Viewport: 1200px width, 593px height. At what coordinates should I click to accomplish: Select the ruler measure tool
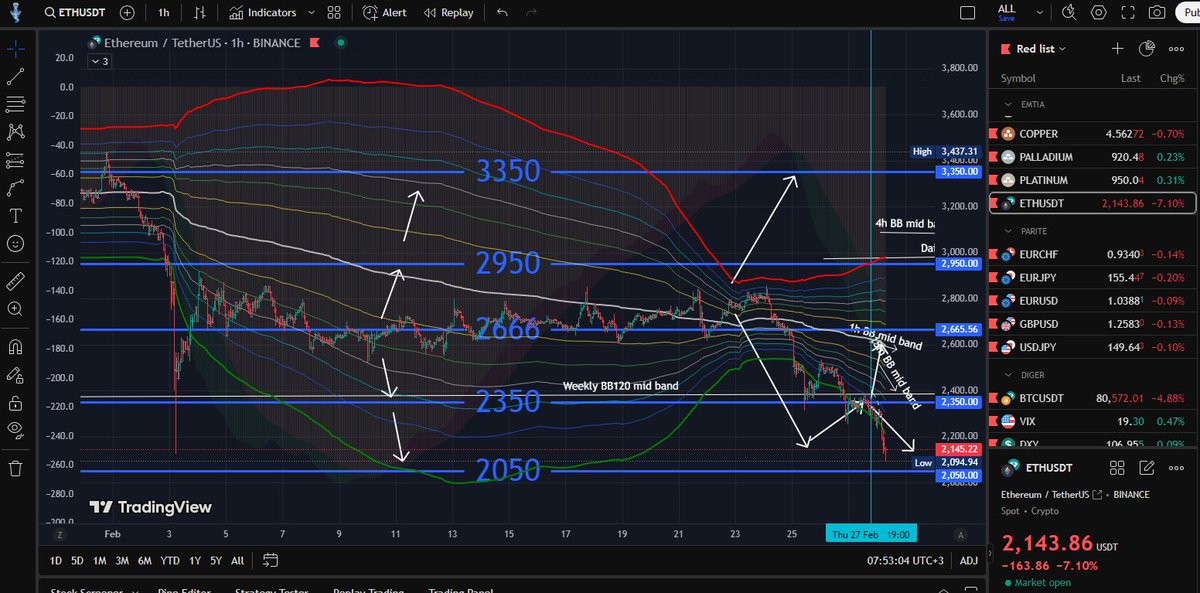15,281
